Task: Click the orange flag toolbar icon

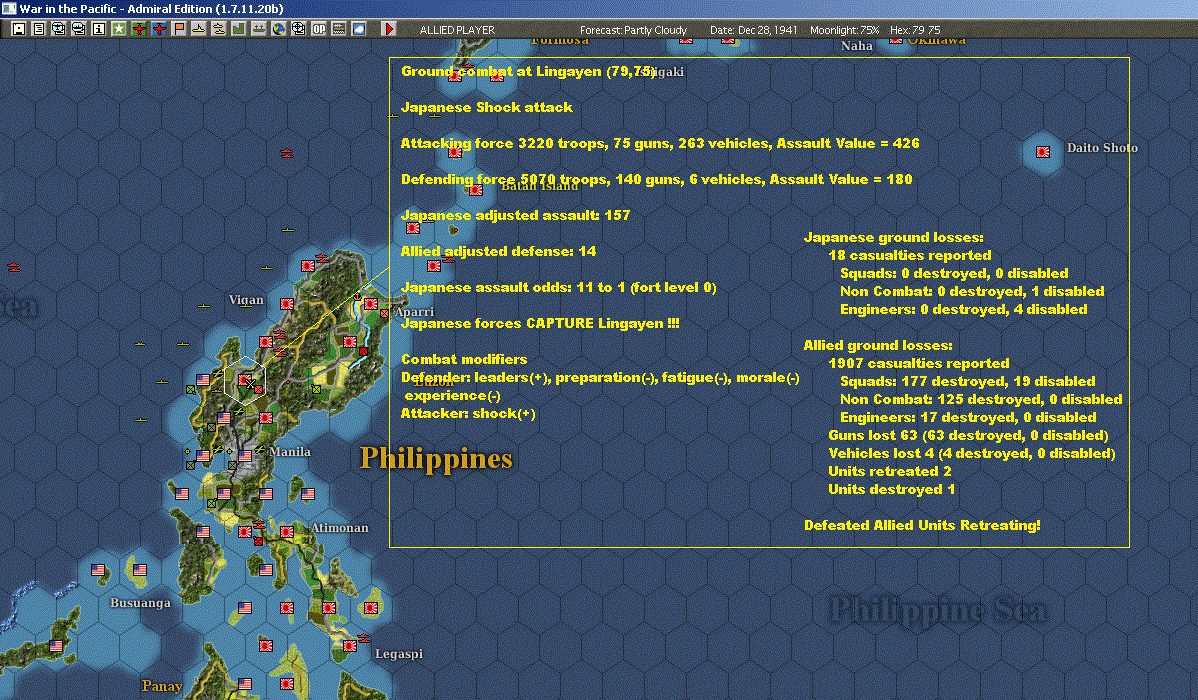Action: coord(179,29)
